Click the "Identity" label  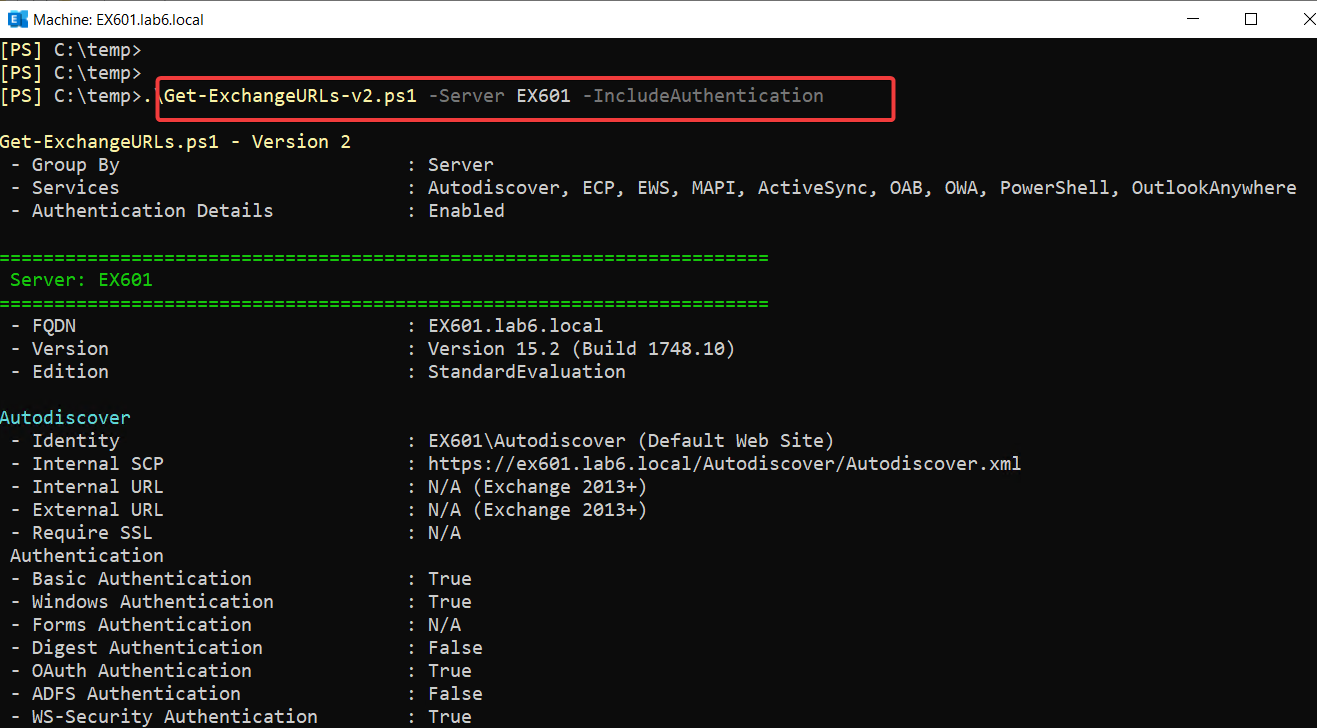tap(75, 441)
